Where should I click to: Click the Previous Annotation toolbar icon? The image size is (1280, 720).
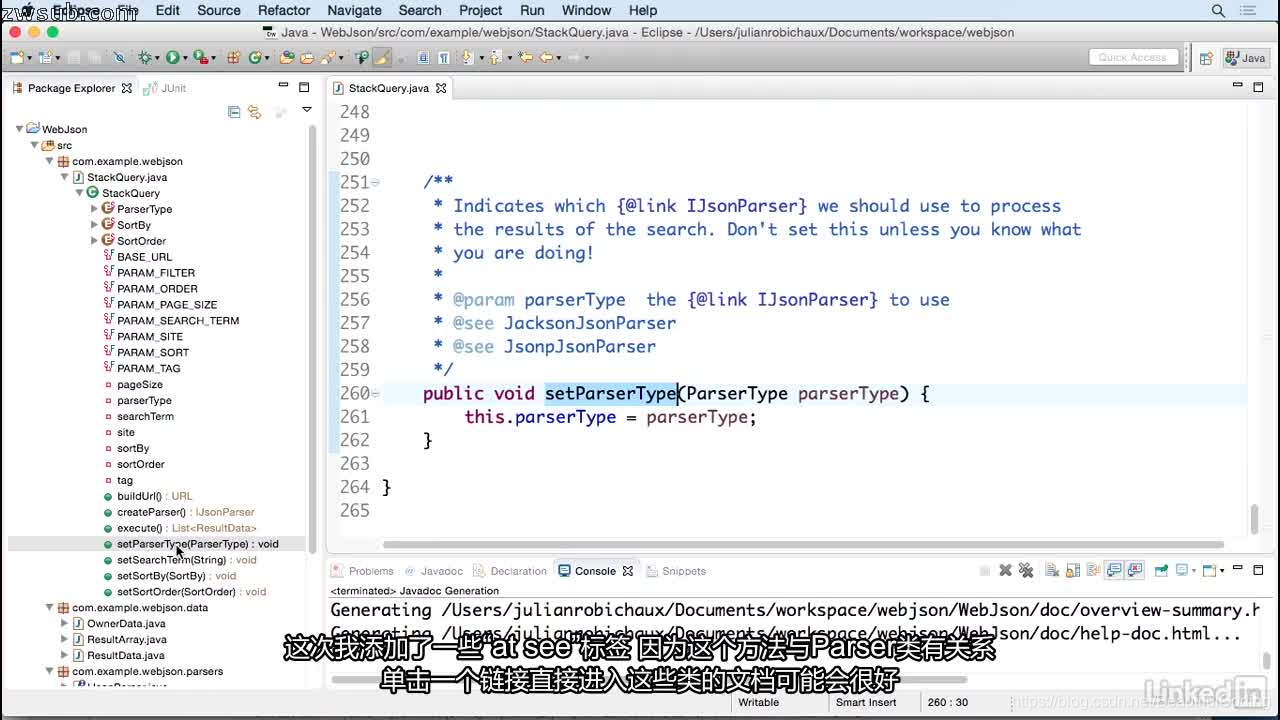tap(495, 57)
